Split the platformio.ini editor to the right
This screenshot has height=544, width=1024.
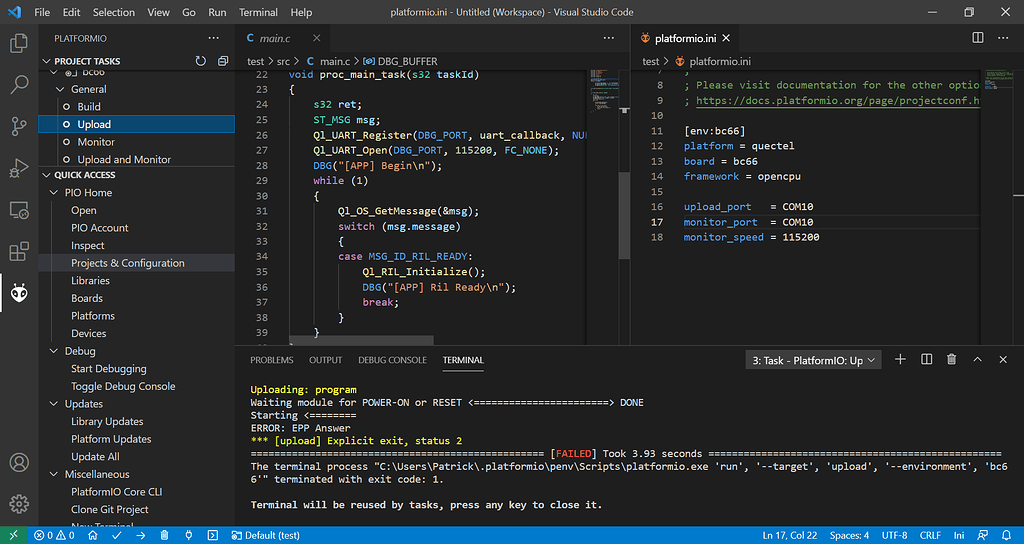pos(978,38)
